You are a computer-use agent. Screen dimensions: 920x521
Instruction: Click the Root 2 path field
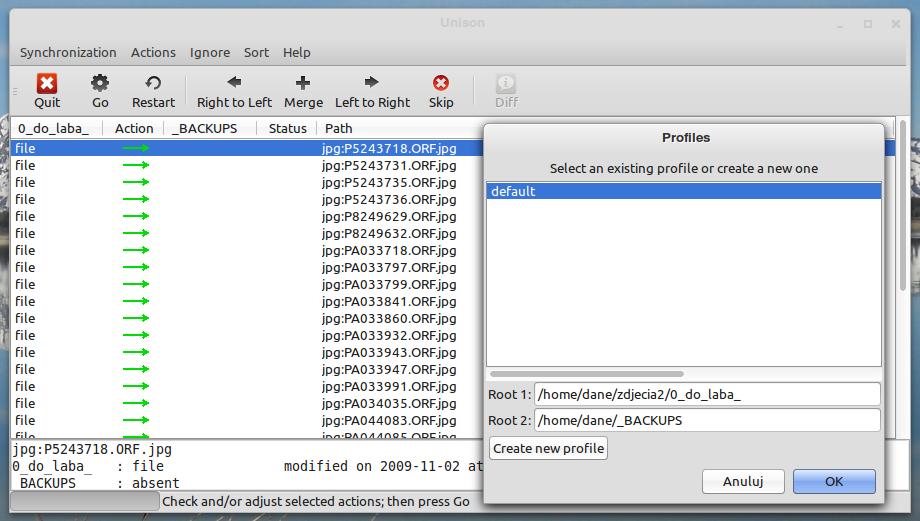(707, 421)
